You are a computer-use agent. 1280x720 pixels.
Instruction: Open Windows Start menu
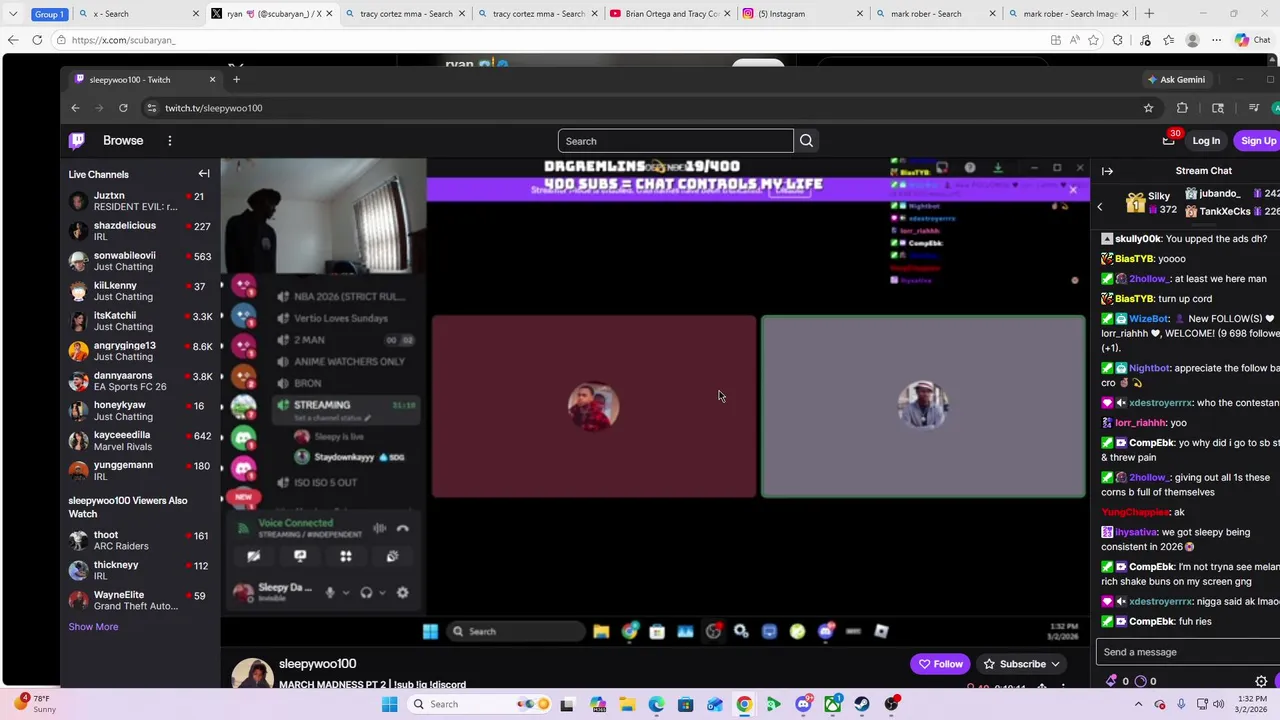pos(389,704)
